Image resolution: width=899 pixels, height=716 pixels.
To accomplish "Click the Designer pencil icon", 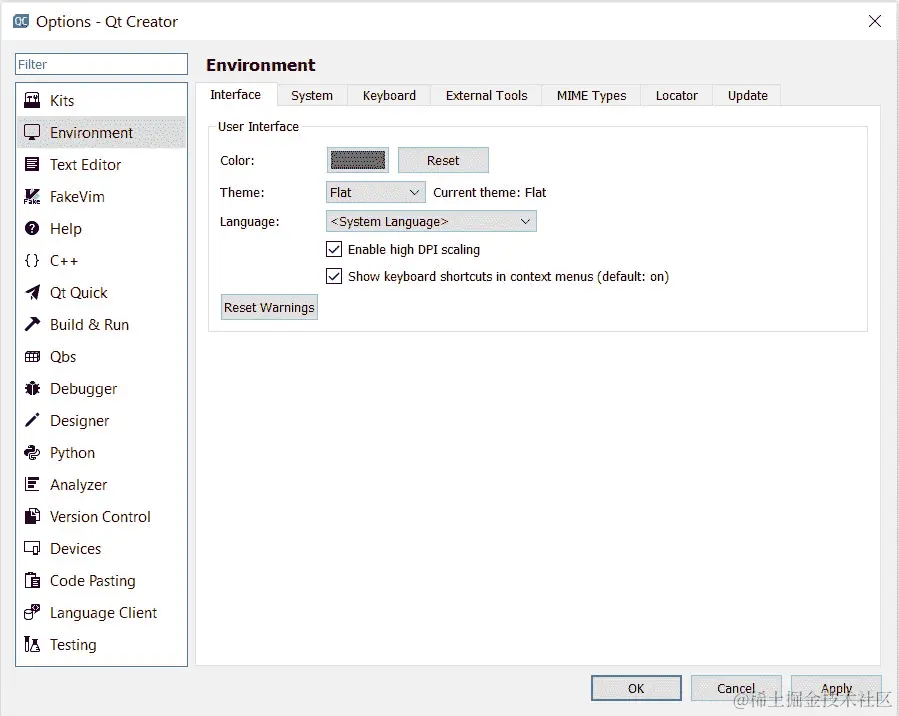I will coord(32,420).
